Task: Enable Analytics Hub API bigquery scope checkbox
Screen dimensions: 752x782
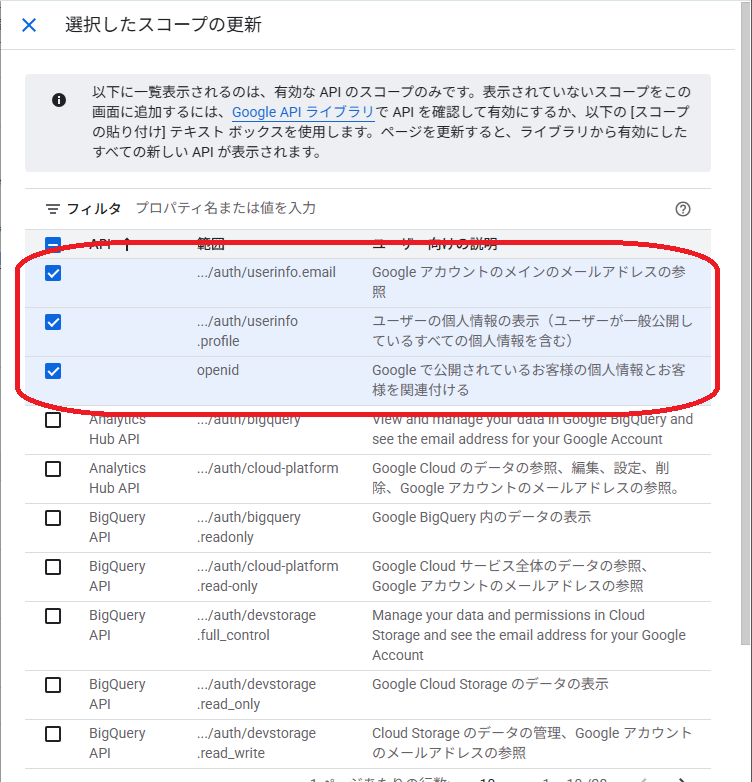Action: pos(53,420)
